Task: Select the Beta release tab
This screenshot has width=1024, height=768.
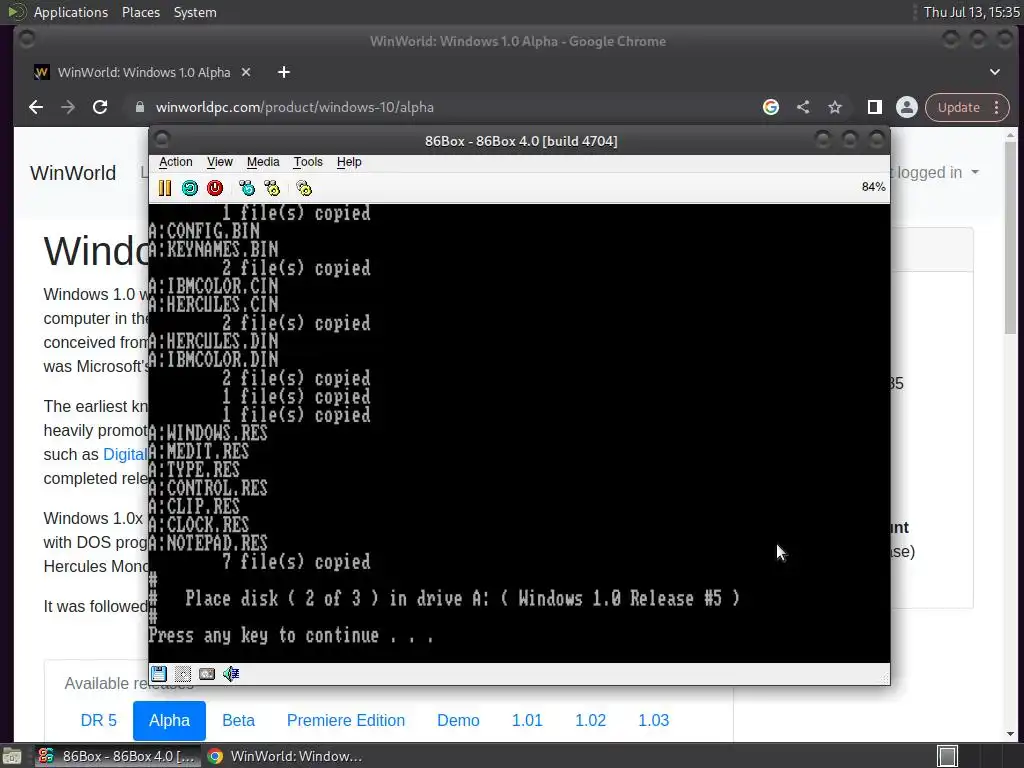Action: point(238,720)
